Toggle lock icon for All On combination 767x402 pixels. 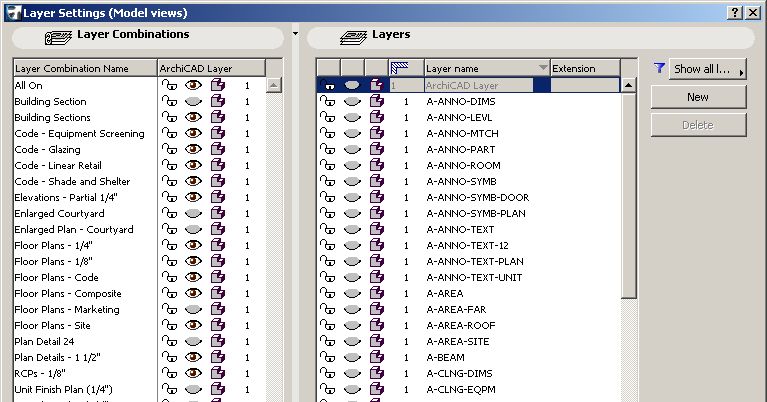pyautogui.click(x=169, y=85)
